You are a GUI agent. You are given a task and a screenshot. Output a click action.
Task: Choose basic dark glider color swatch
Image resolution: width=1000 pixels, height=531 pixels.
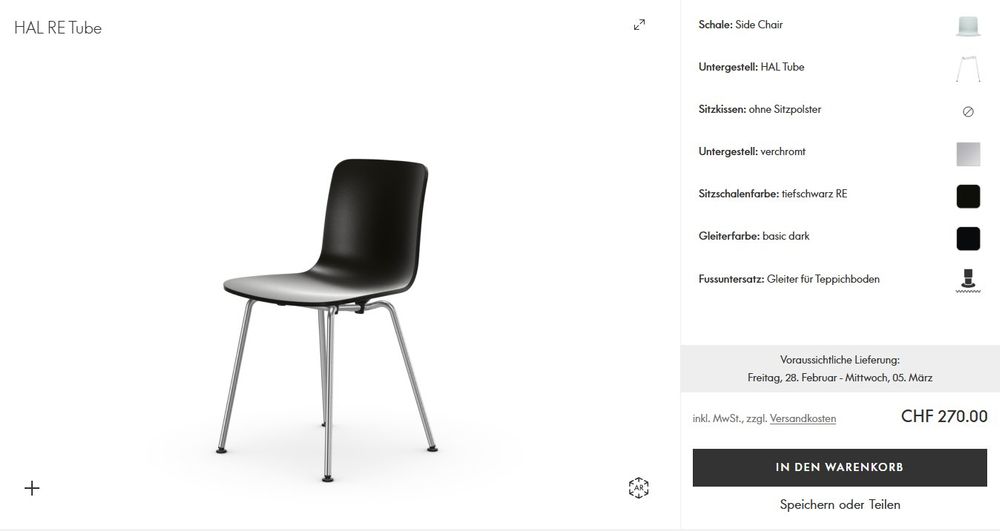[968, 238]
